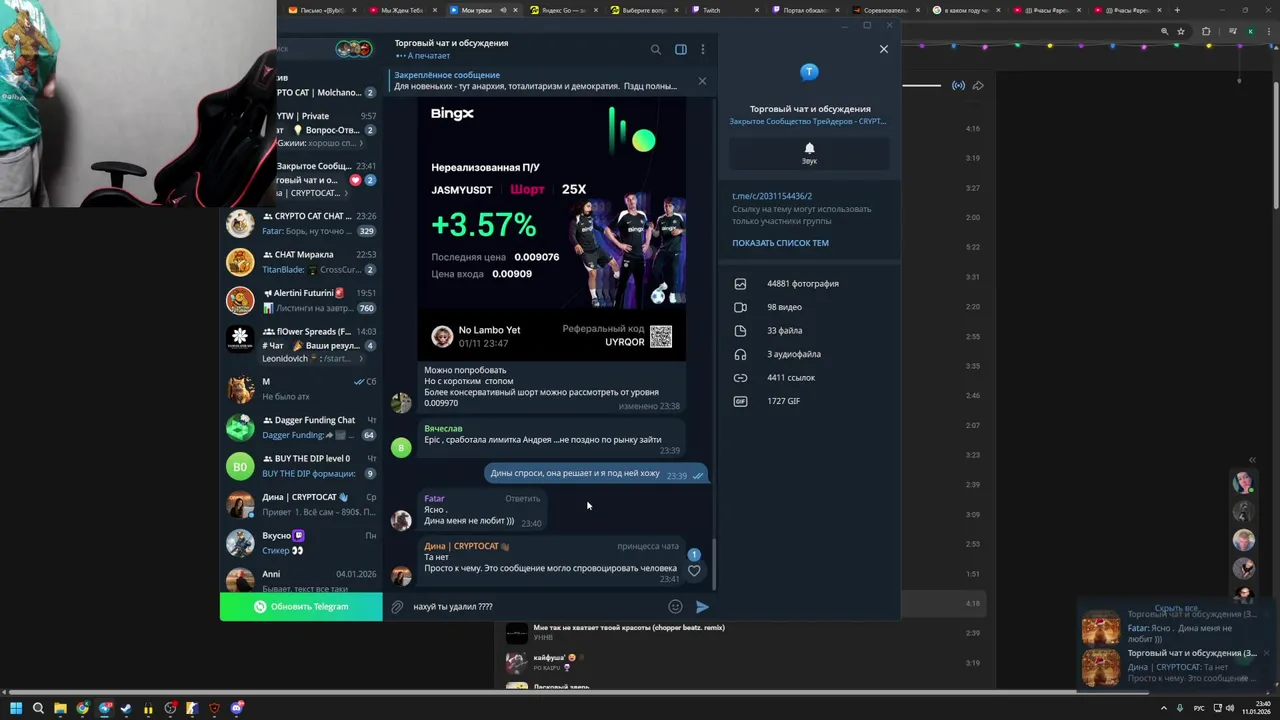This screenshot has height=720, width=1280.
Task: Click the video icon in group info
Action: [x=740, y=307]
